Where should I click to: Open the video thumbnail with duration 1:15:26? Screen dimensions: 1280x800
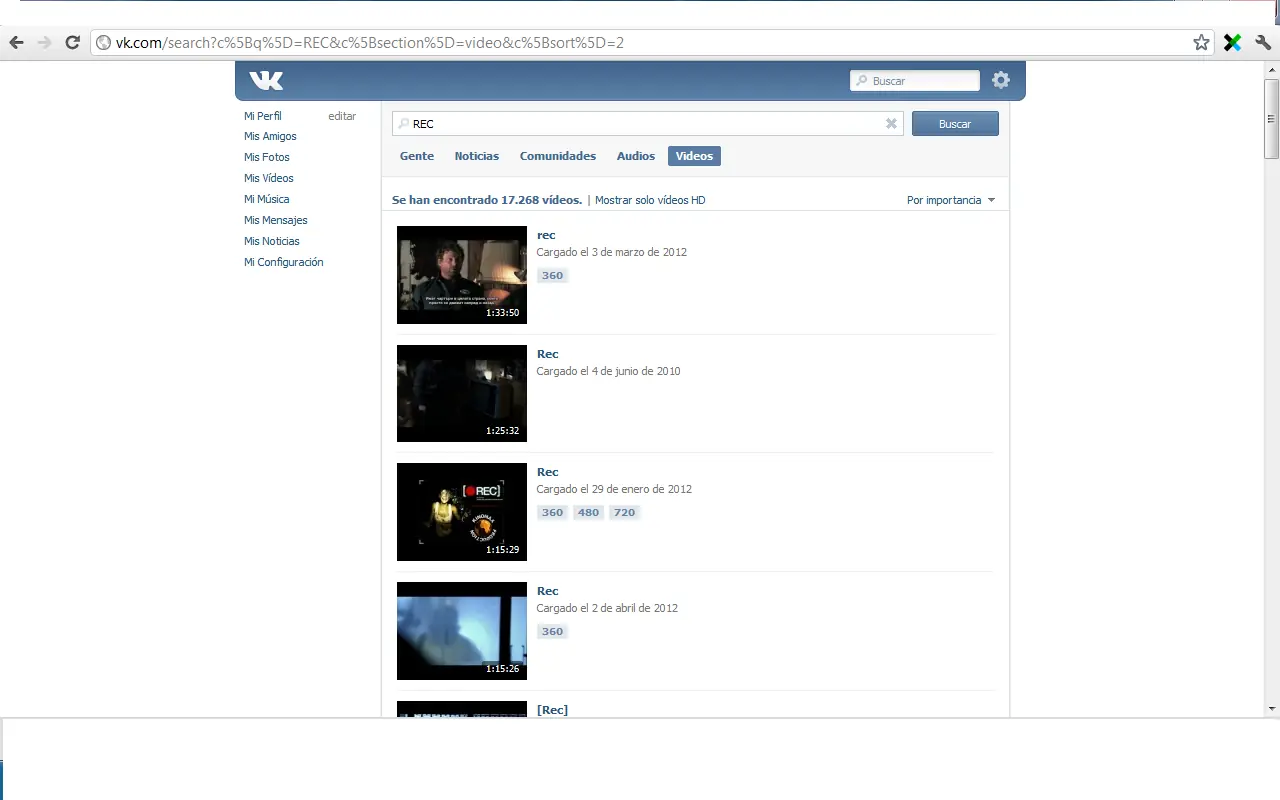462,631
